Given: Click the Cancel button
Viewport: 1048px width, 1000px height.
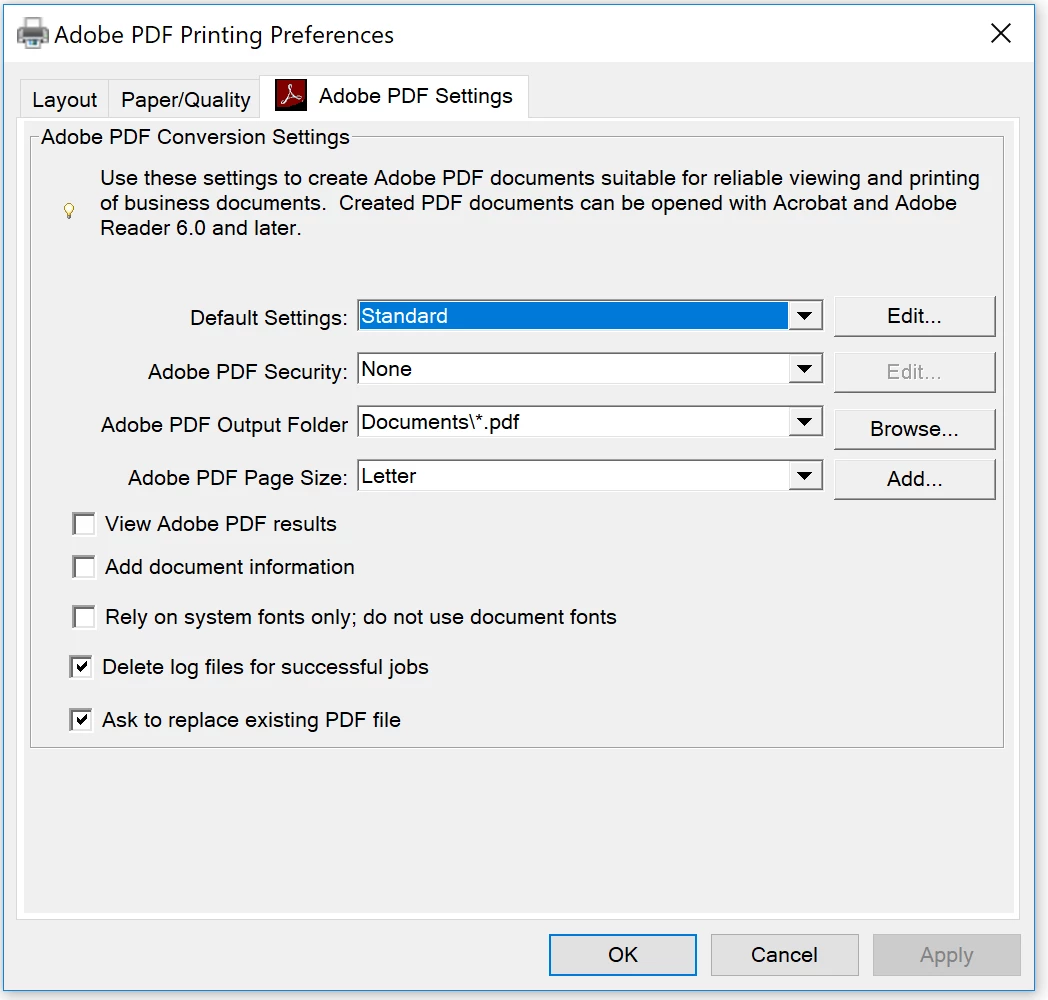Looking at the screenshot, I should 785,955.
